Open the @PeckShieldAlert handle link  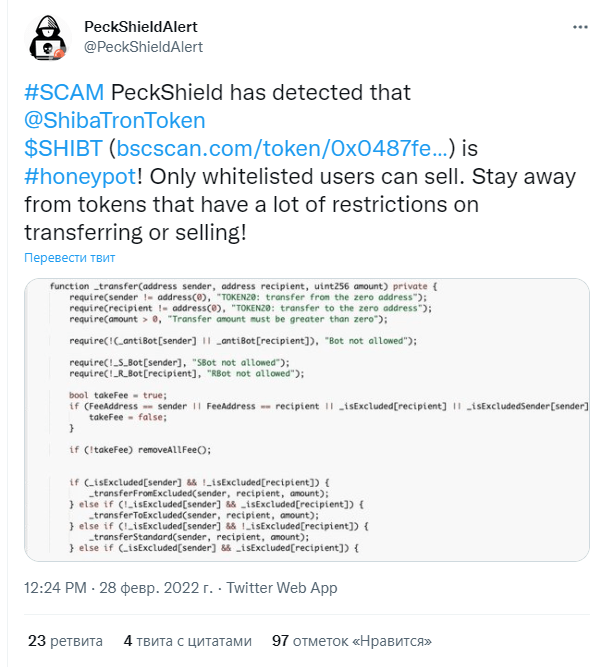[143, 47]
